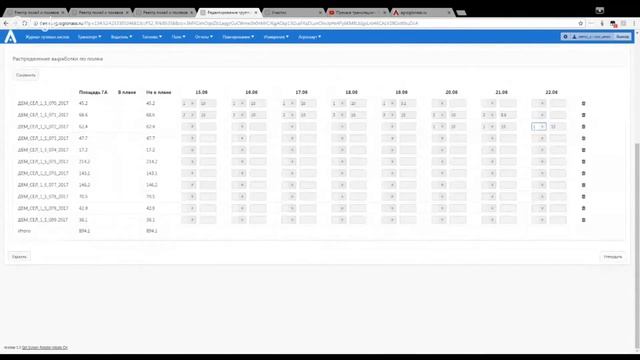The width and height of the screenshot is (640, 360).
Task: Reload the page with the refresh icon
Action: coord(24,24)
